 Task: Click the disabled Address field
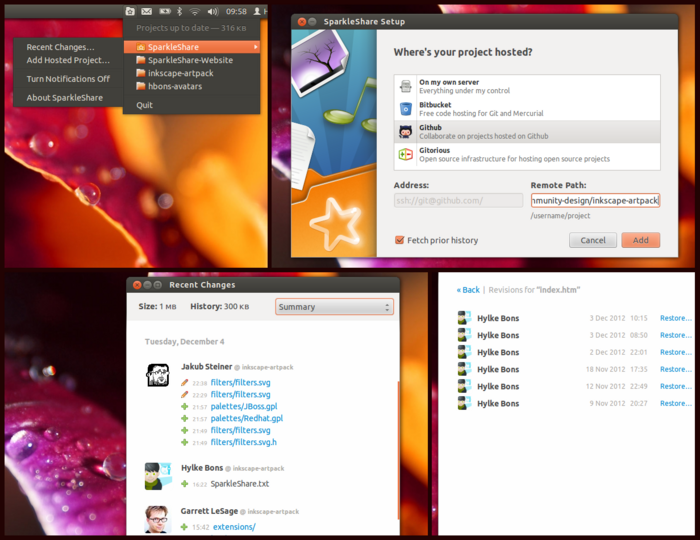click(458, 200)
